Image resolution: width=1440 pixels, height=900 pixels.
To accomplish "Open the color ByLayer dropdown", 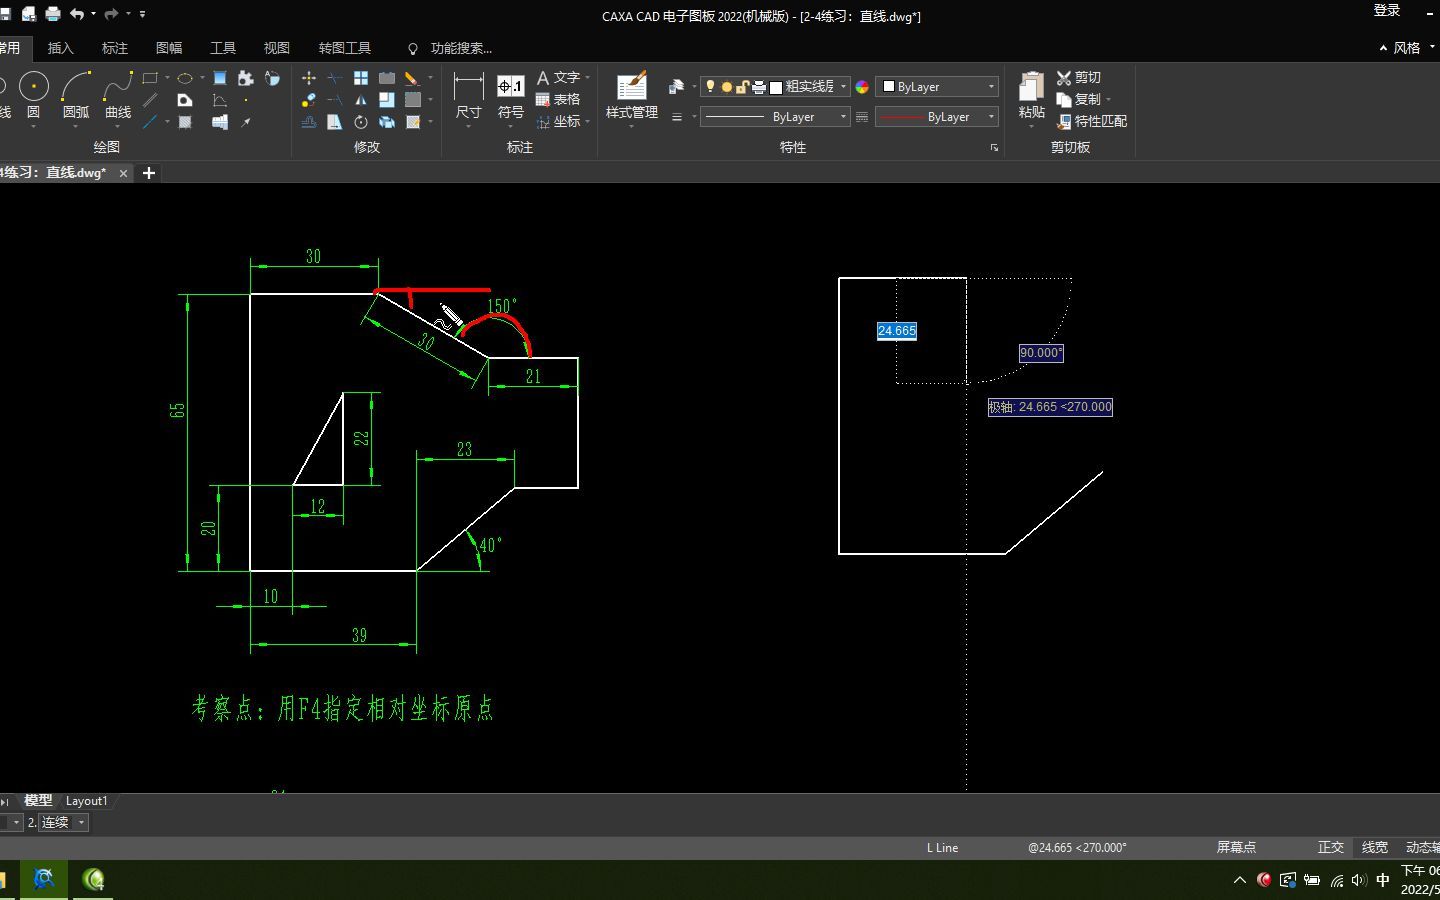I will 937,87.
